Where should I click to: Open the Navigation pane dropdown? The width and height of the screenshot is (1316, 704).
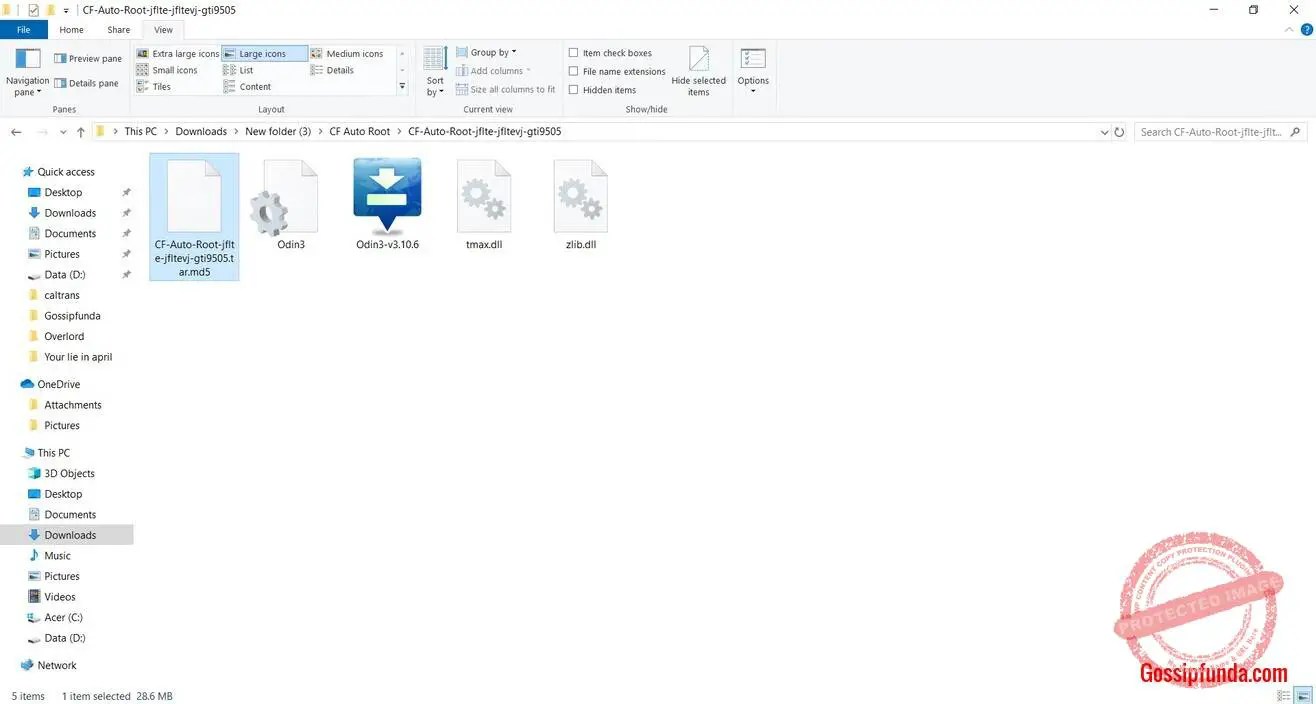coord(27,71)
